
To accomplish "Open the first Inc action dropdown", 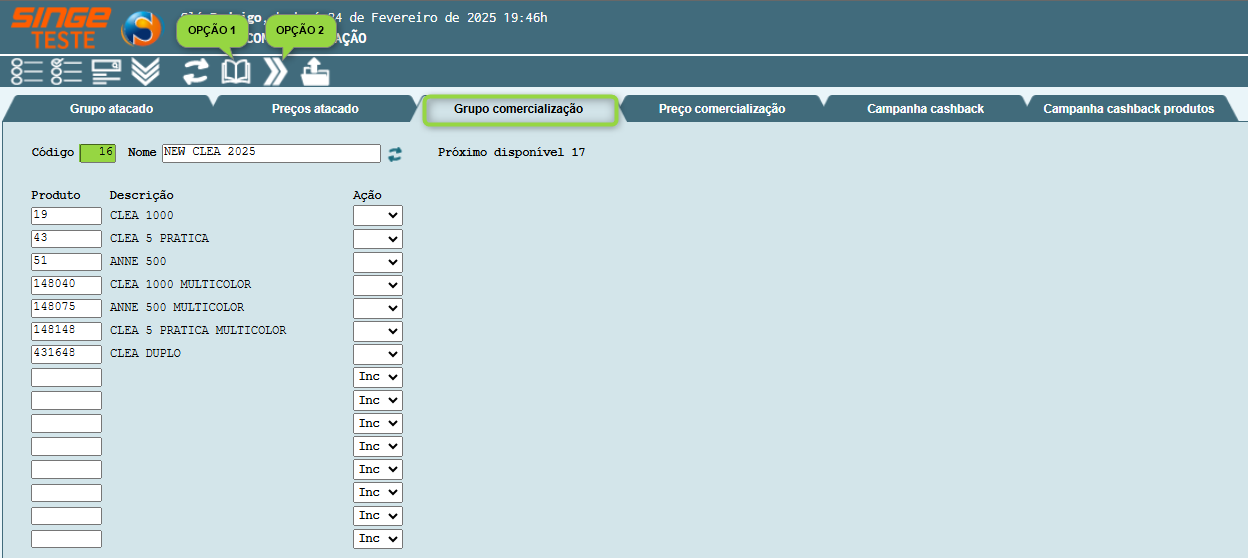I will (x=377, y=377).
